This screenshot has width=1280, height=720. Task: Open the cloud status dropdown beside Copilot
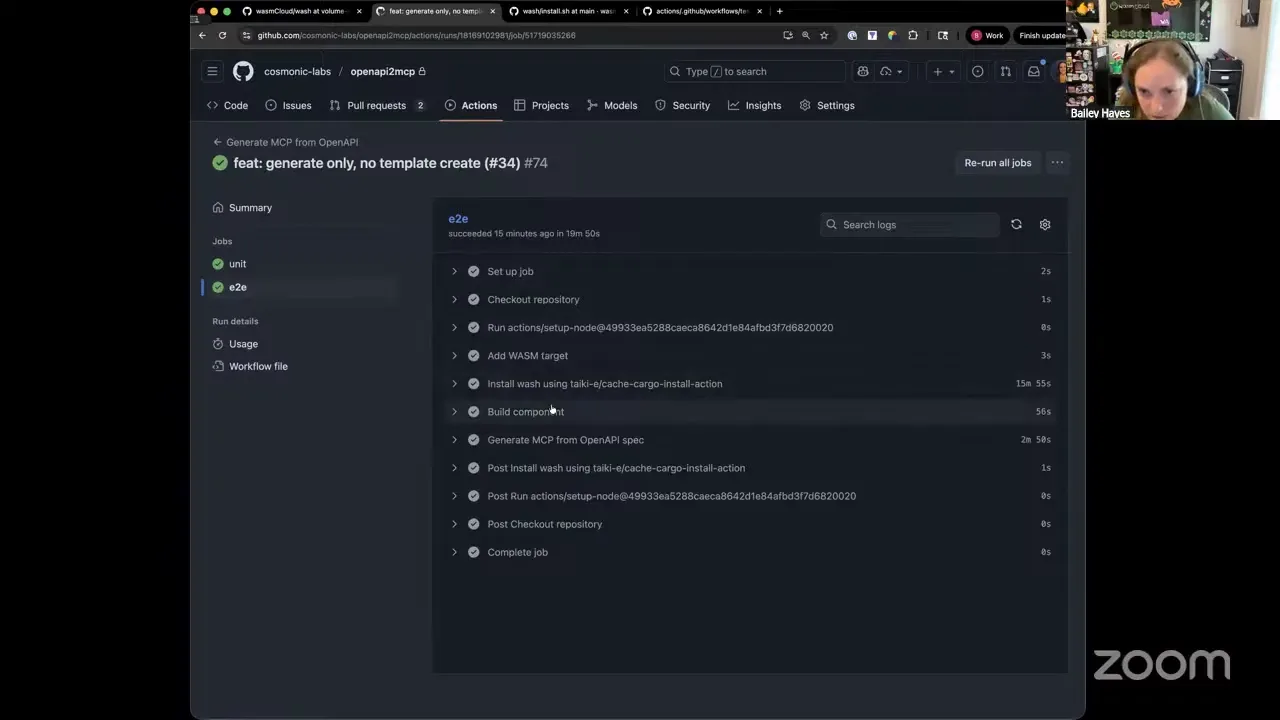(891, 71)
